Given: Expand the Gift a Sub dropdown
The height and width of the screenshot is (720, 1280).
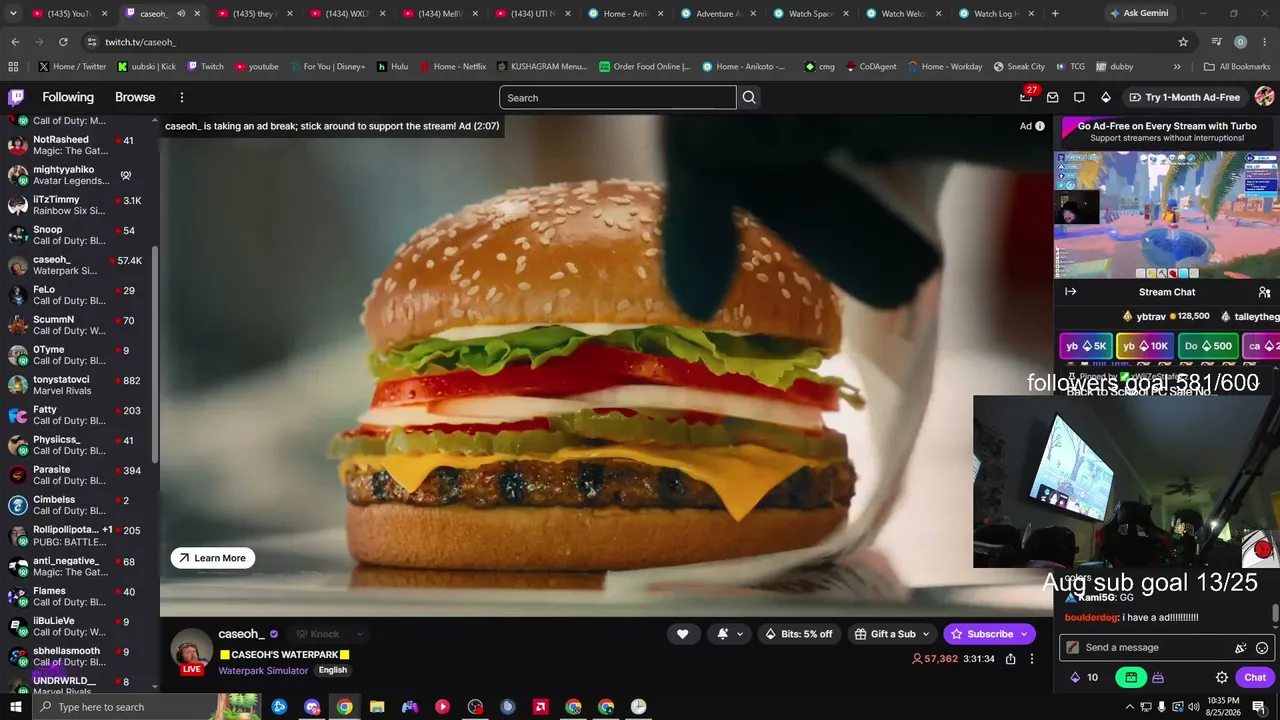Looking at the screenshot, I should (926, 634).
